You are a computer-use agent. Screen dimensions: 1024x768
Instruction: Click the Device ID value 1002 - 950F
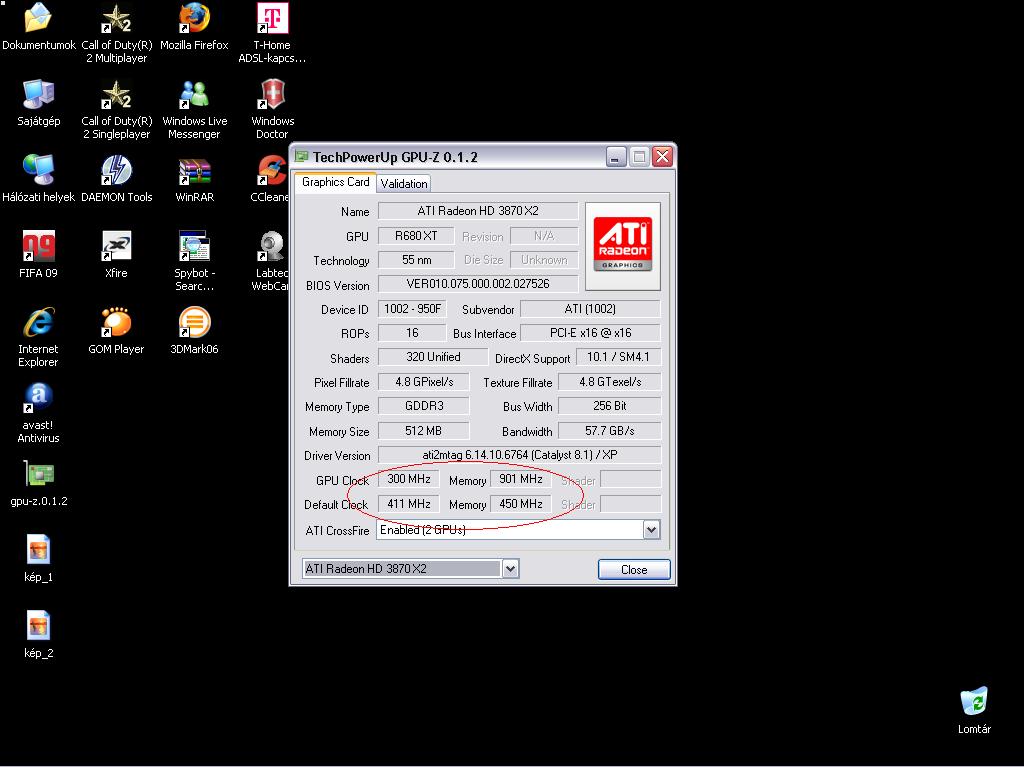[412, 309]
